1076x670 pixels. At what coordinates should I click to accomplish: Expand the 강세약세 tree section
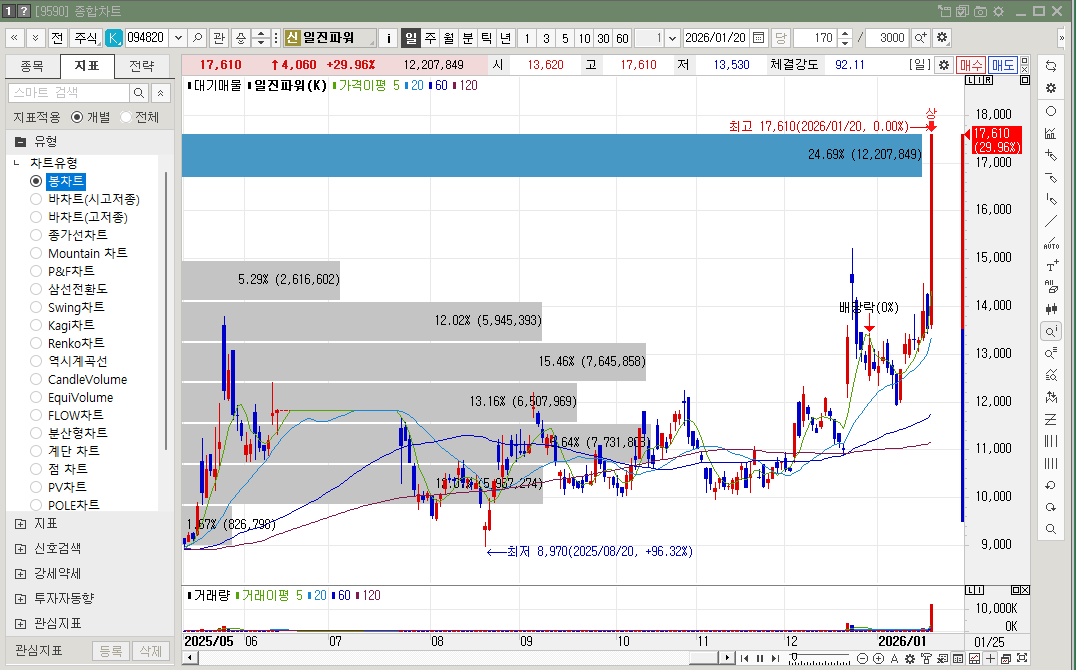click(21, 573)
